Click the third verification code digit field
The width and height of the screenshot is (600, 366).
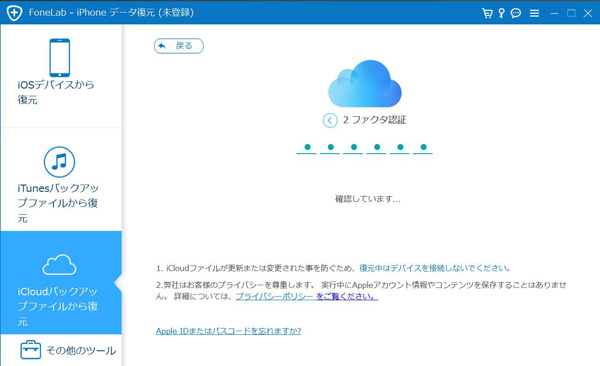353,148
